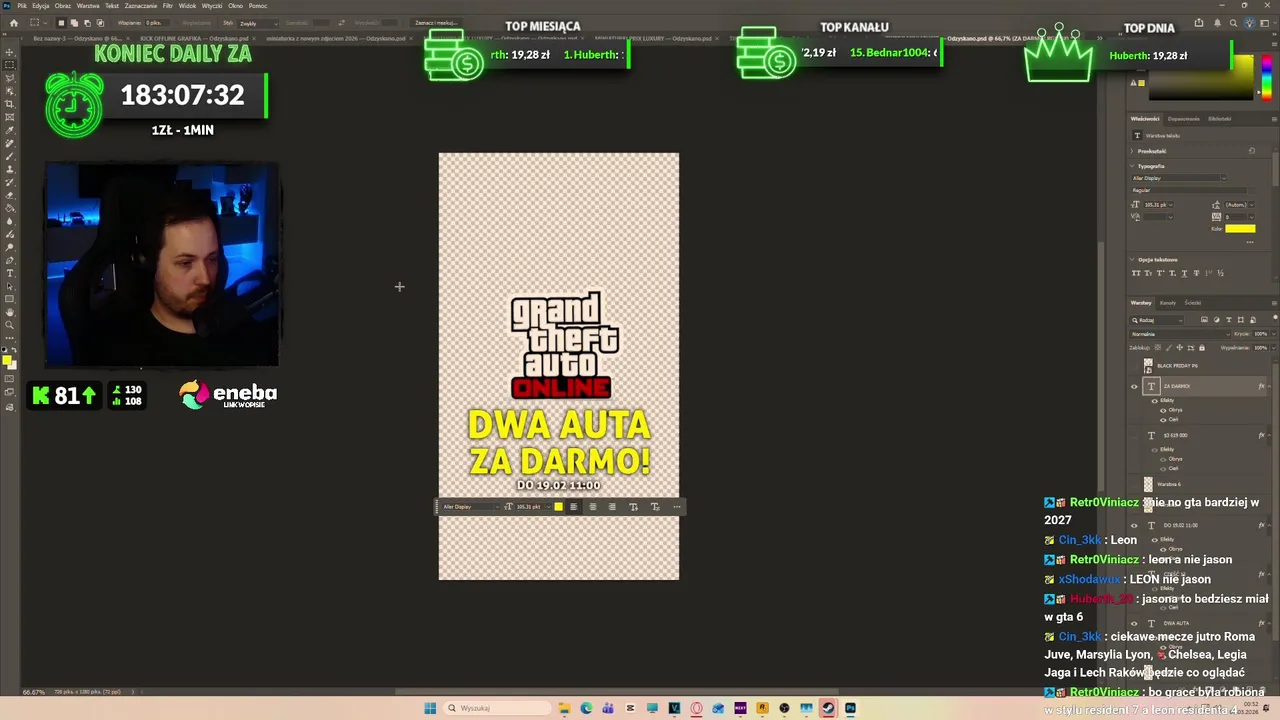Screen dimensions: 1280x720
Task: Toggle Cień effect visibility under ZA DARMO! layer
Action: point(1163,420)
